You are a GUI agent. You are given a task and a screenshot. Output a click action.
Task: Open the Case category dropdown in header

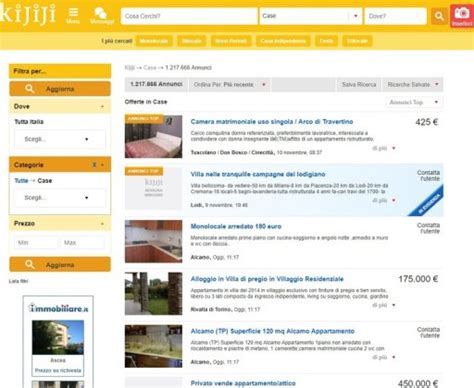pos(311,16)
